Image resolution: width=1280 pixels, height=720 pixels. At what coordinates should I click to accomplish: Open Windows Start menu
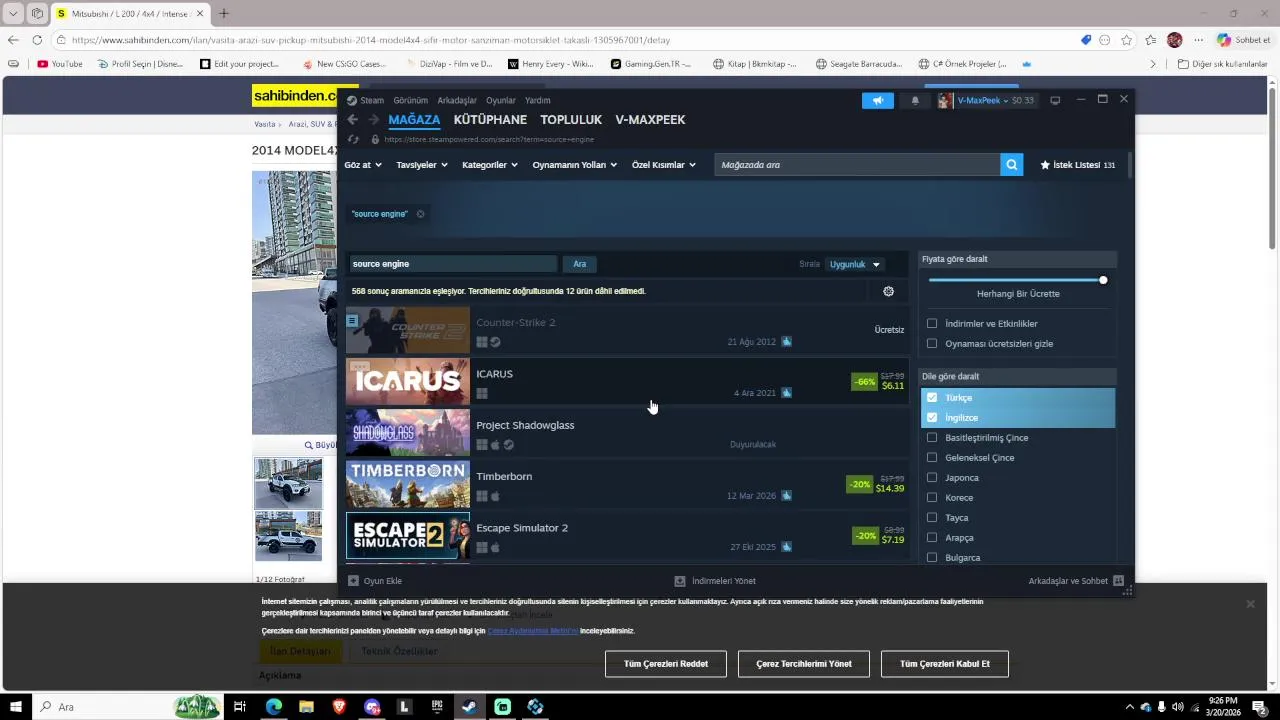tap(16, 707)
